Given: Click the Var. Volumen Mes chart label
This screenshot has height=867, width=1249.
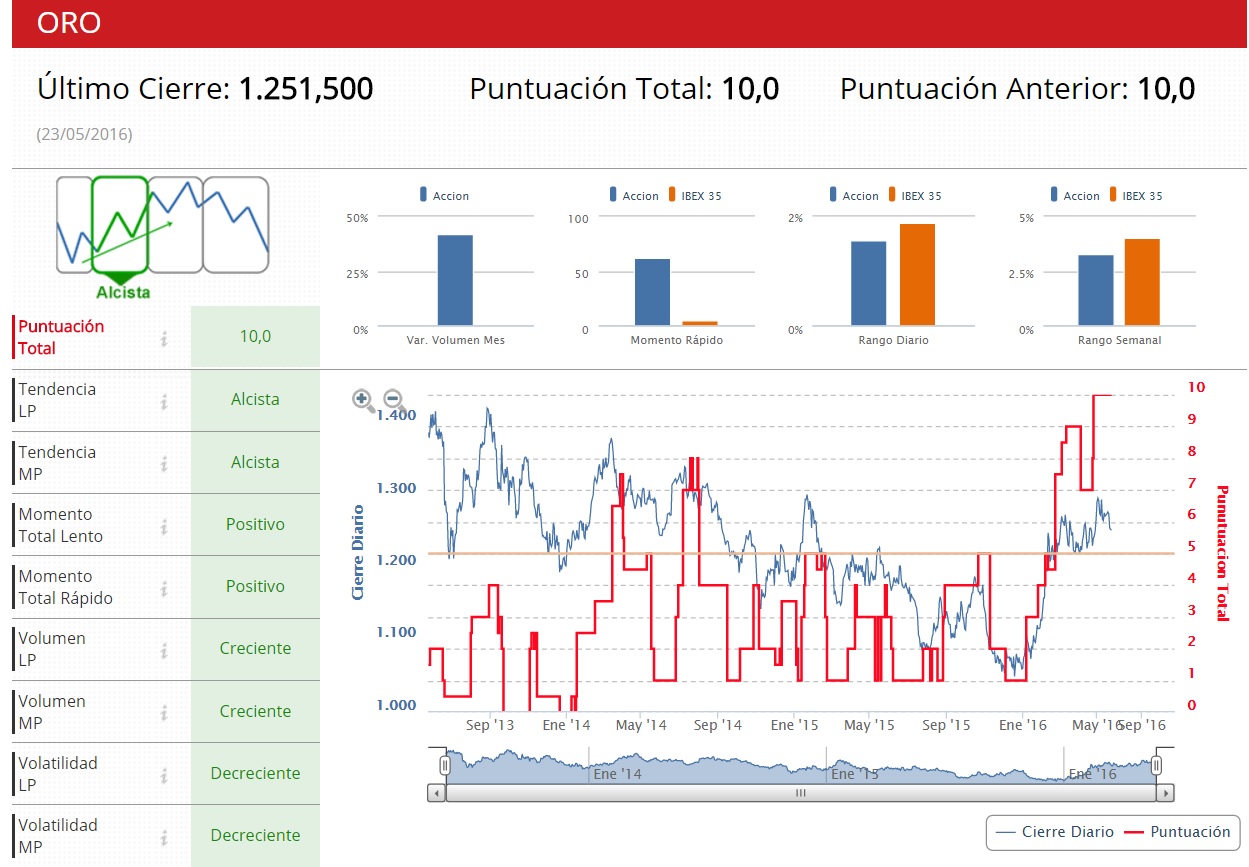Looking at the screenshot, I should (456, 340).
